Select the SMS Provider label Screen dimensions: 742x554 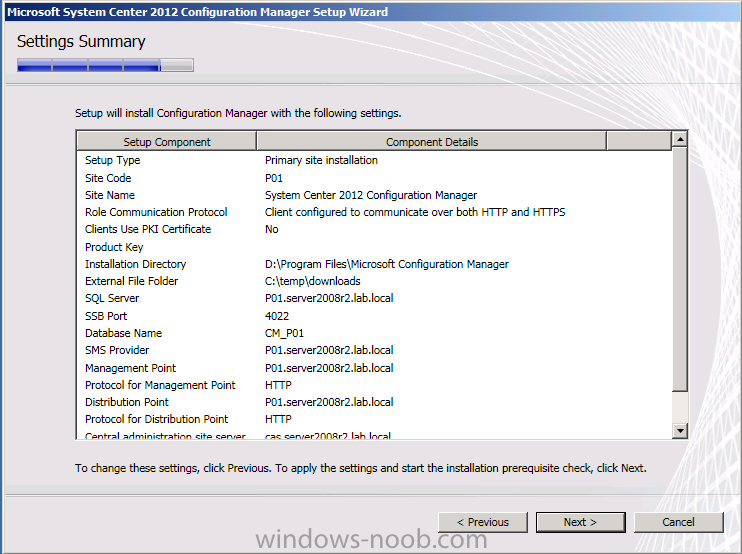click(x=117, y=351)
